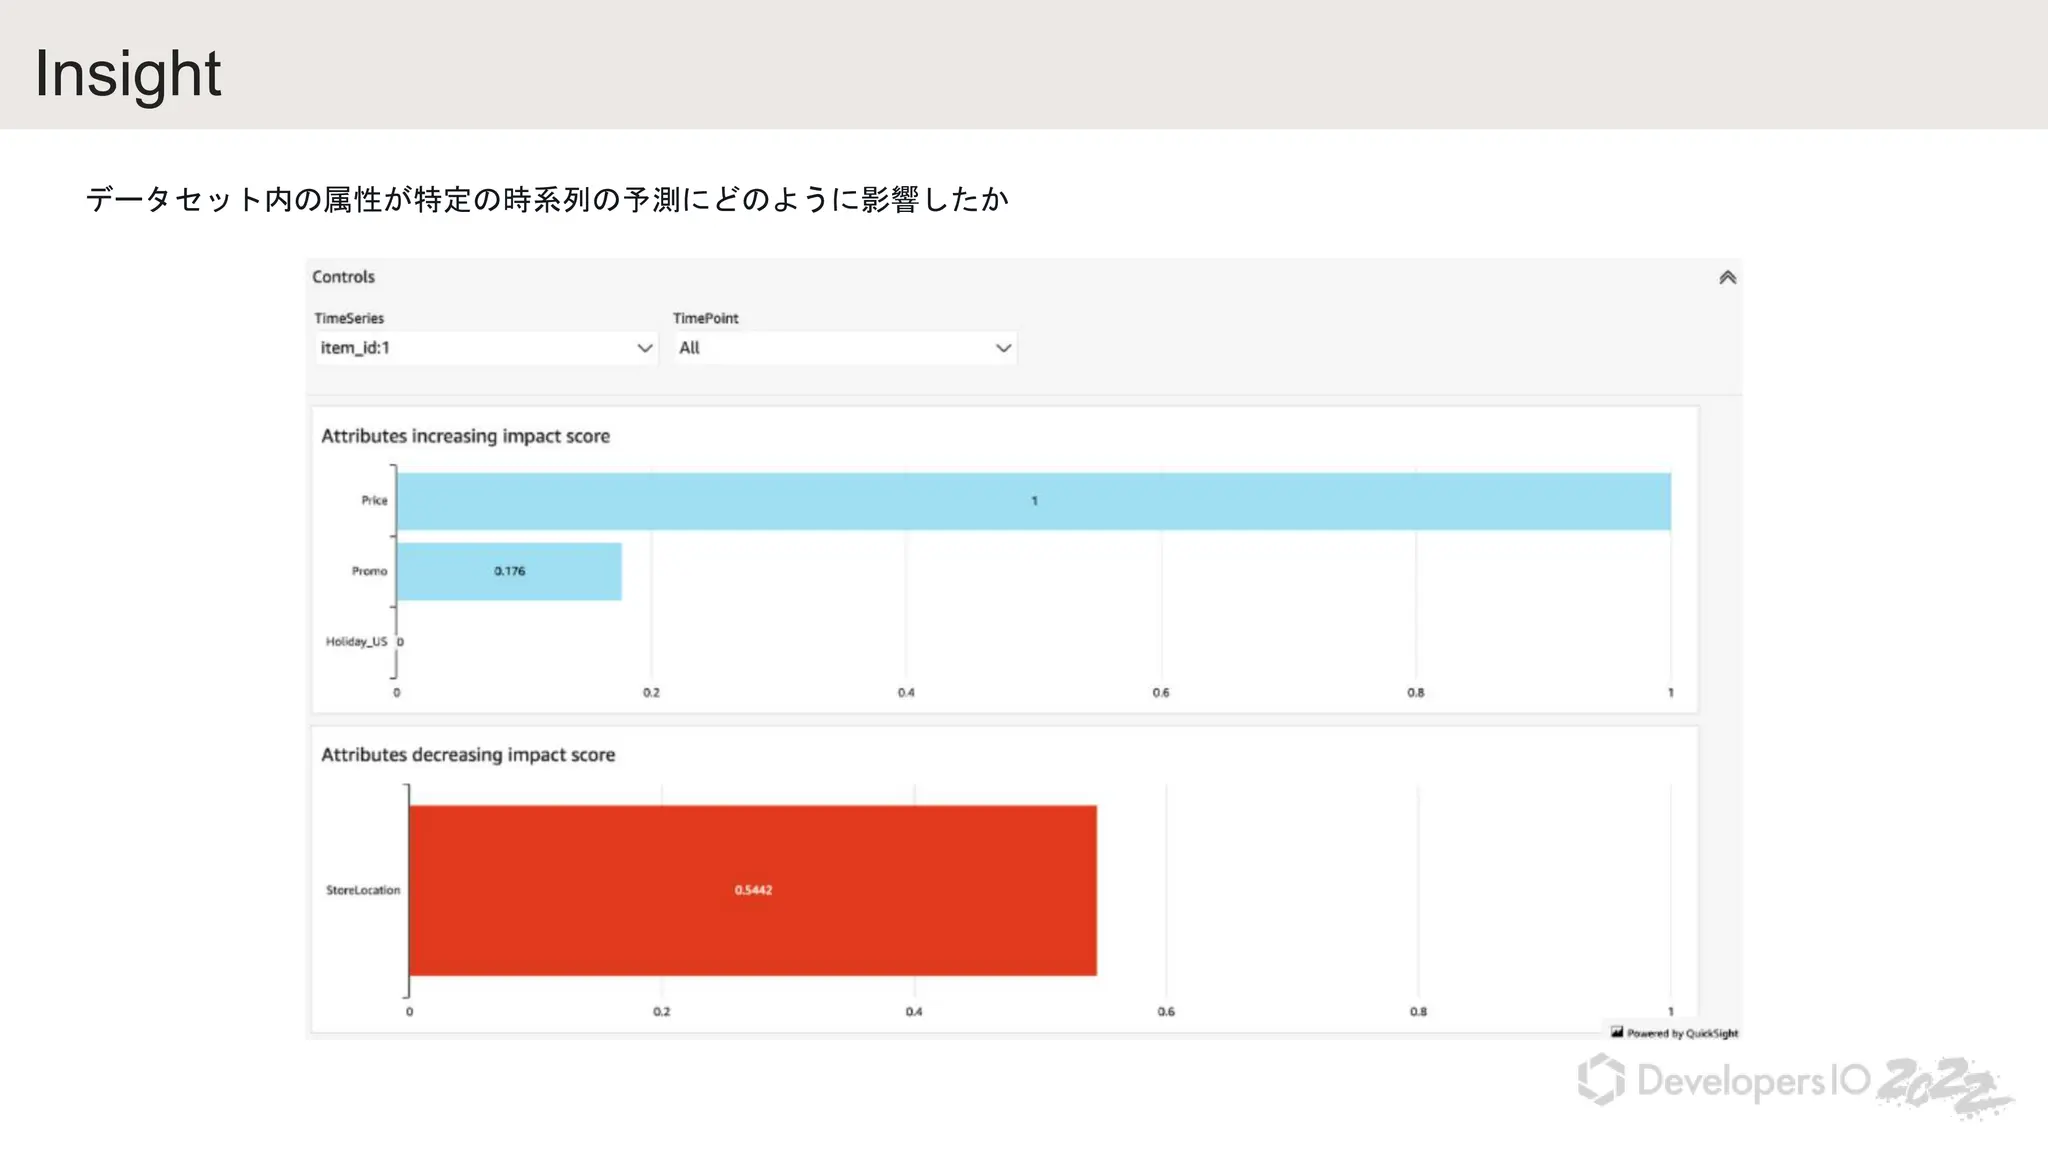The width and height of the screenshot is (2048, 1152).
Task: Click the Holiday_US axis label
Action: click(x=356, y=641)
